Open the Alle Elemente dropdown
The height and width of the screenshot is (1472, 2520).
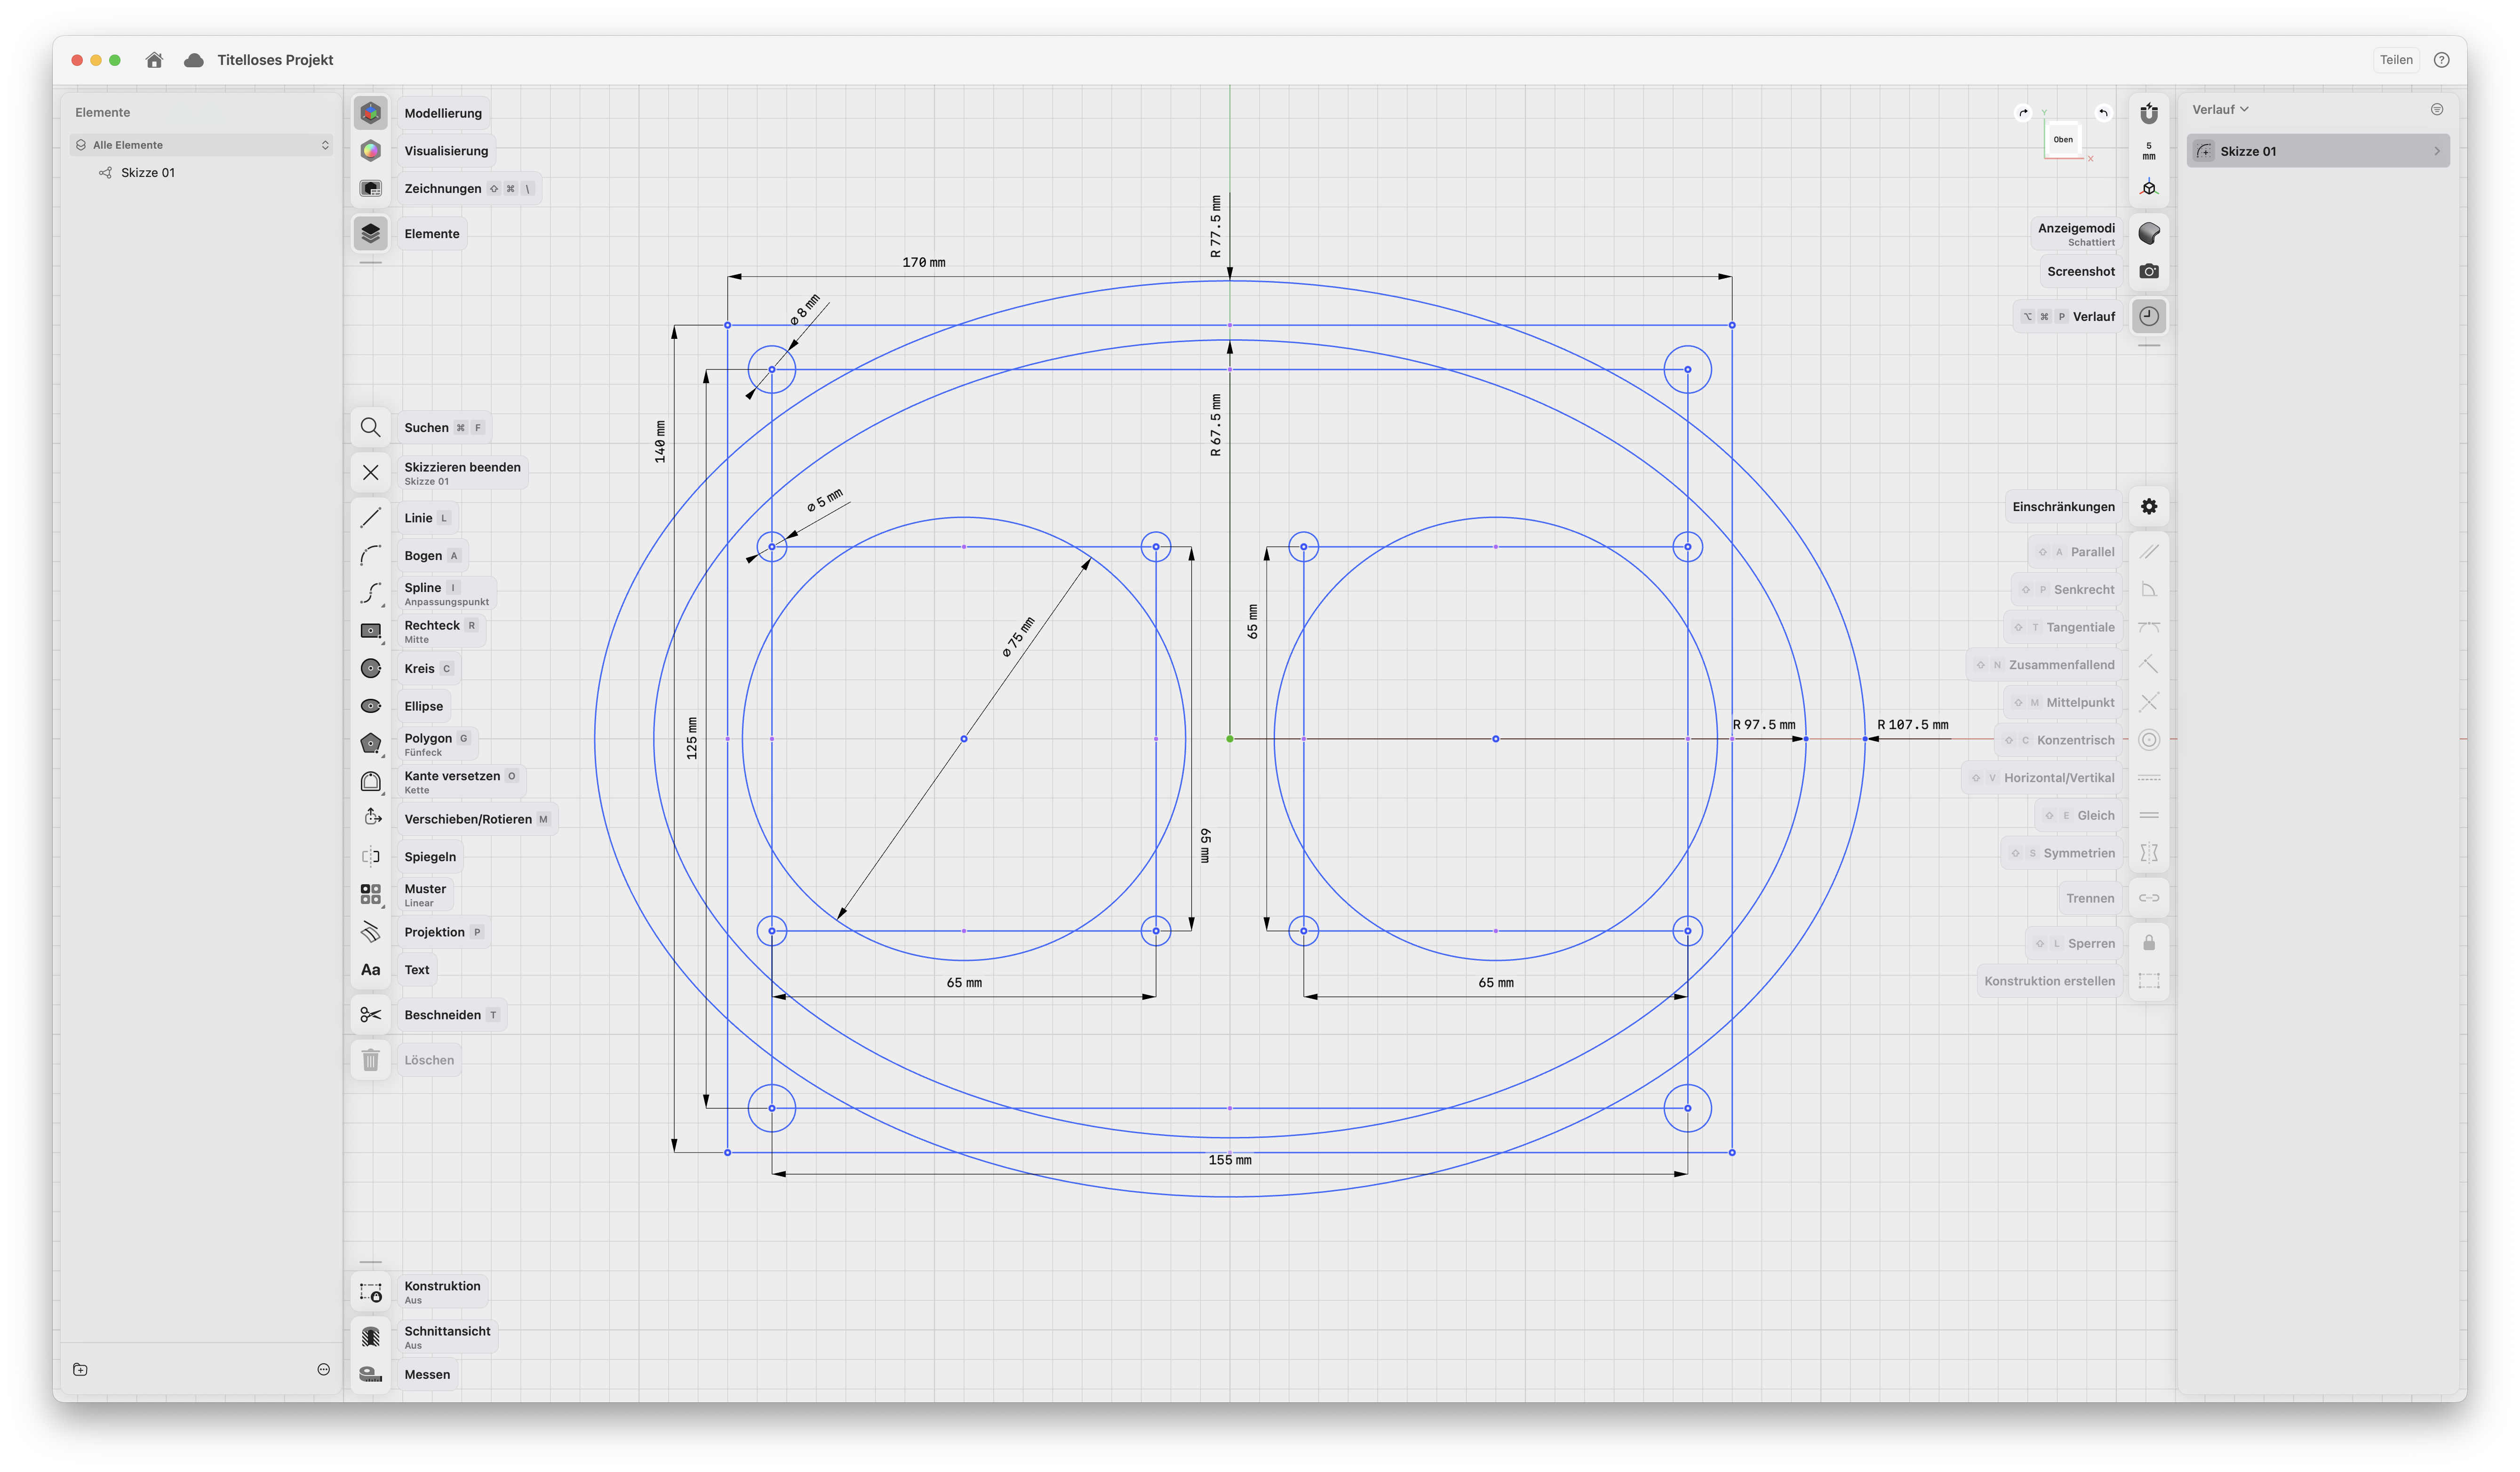click(202, 145)
